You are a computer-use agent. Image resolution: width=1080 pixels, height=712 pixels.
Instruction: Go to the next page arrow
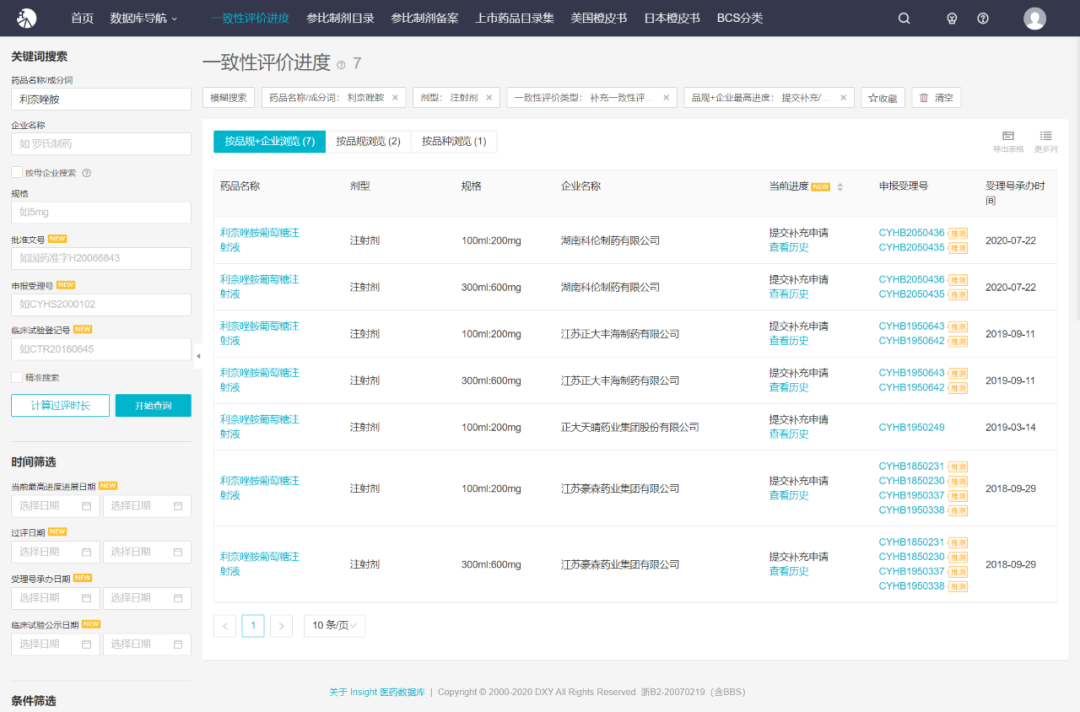click(281, 625)
